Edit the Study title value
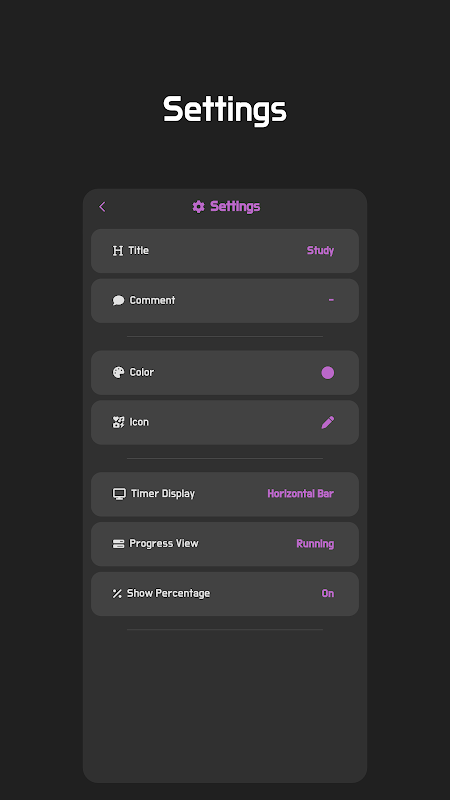 click(x=320, y=251)
